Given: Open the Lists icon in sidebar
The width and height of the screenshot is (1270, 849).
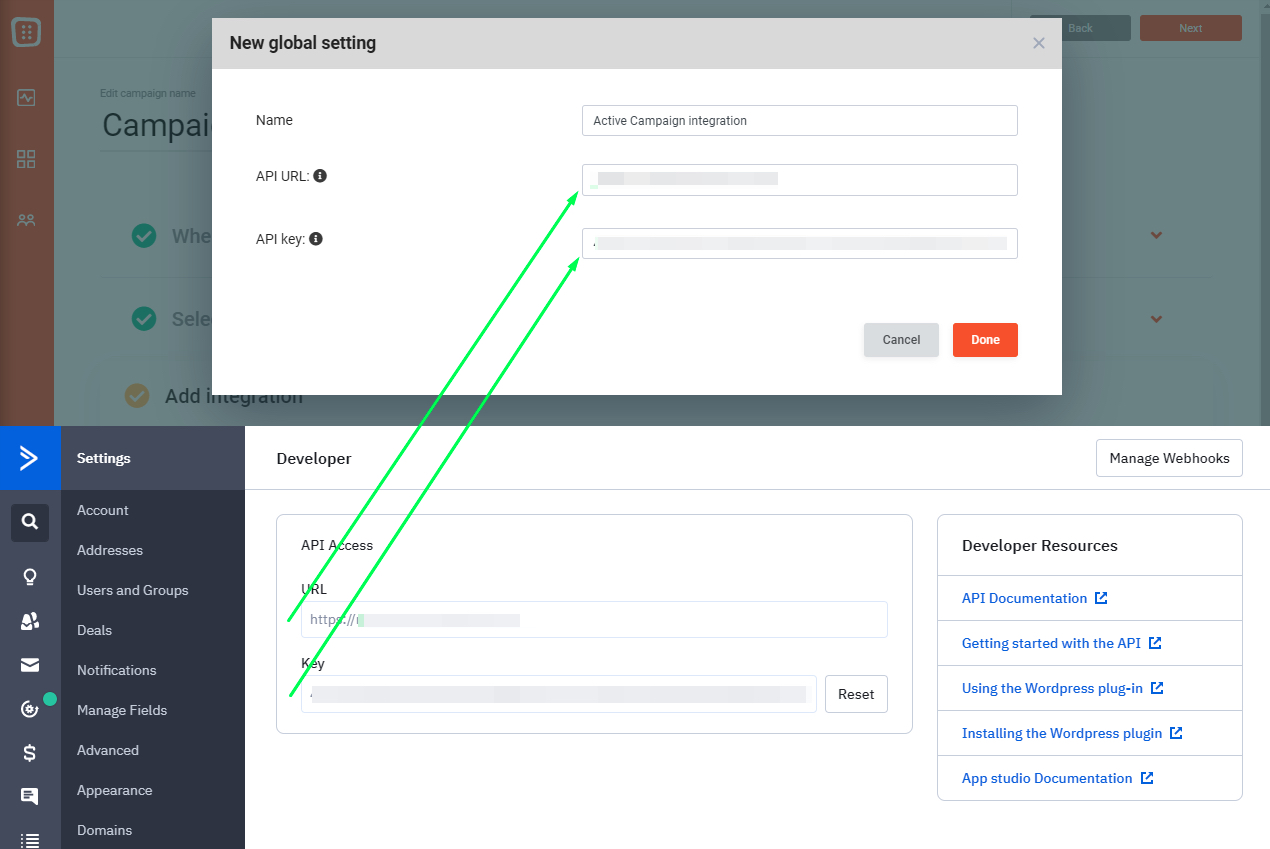Looking at the screenshot, I should [30, 840].
